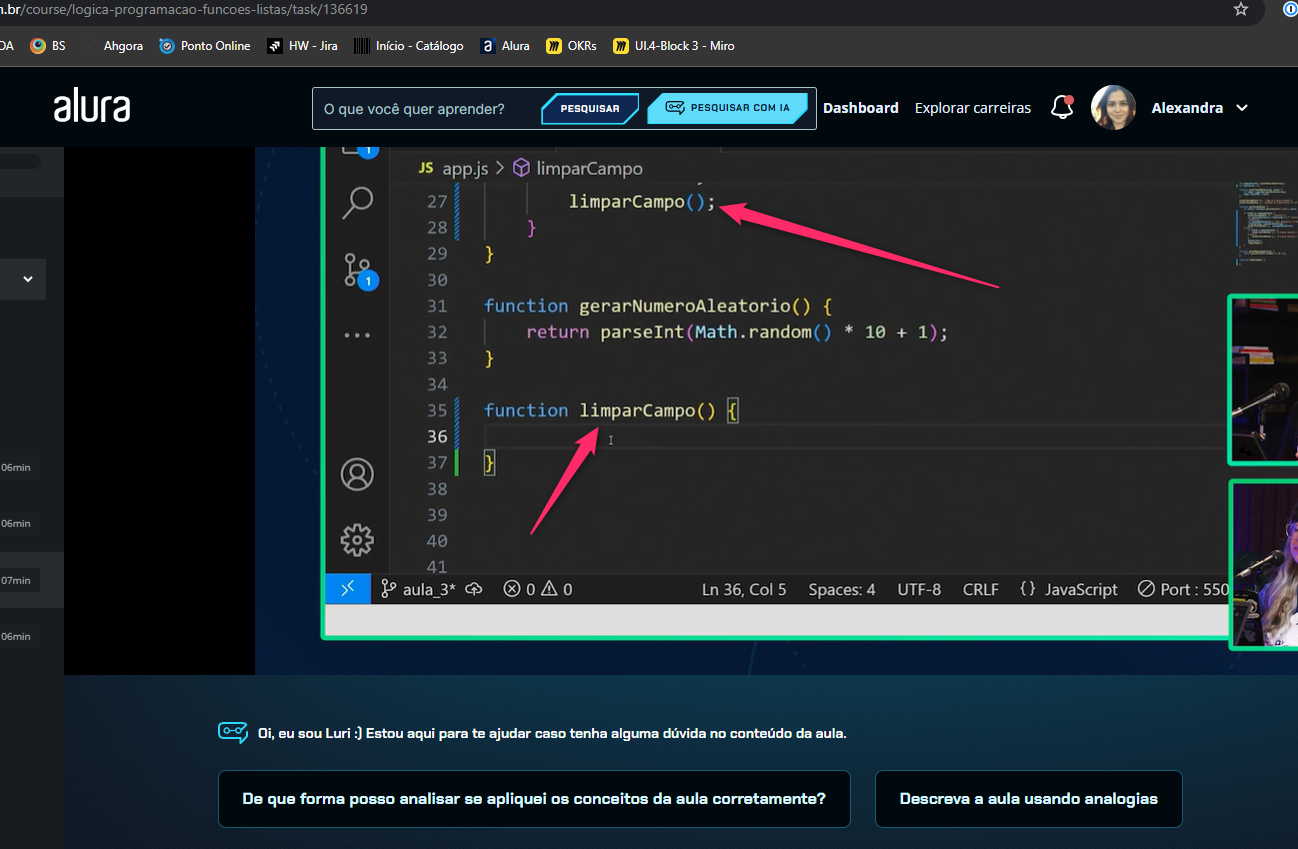
Task: Open Explorar carreiras in the navigation
Action: tap(972, 108)
